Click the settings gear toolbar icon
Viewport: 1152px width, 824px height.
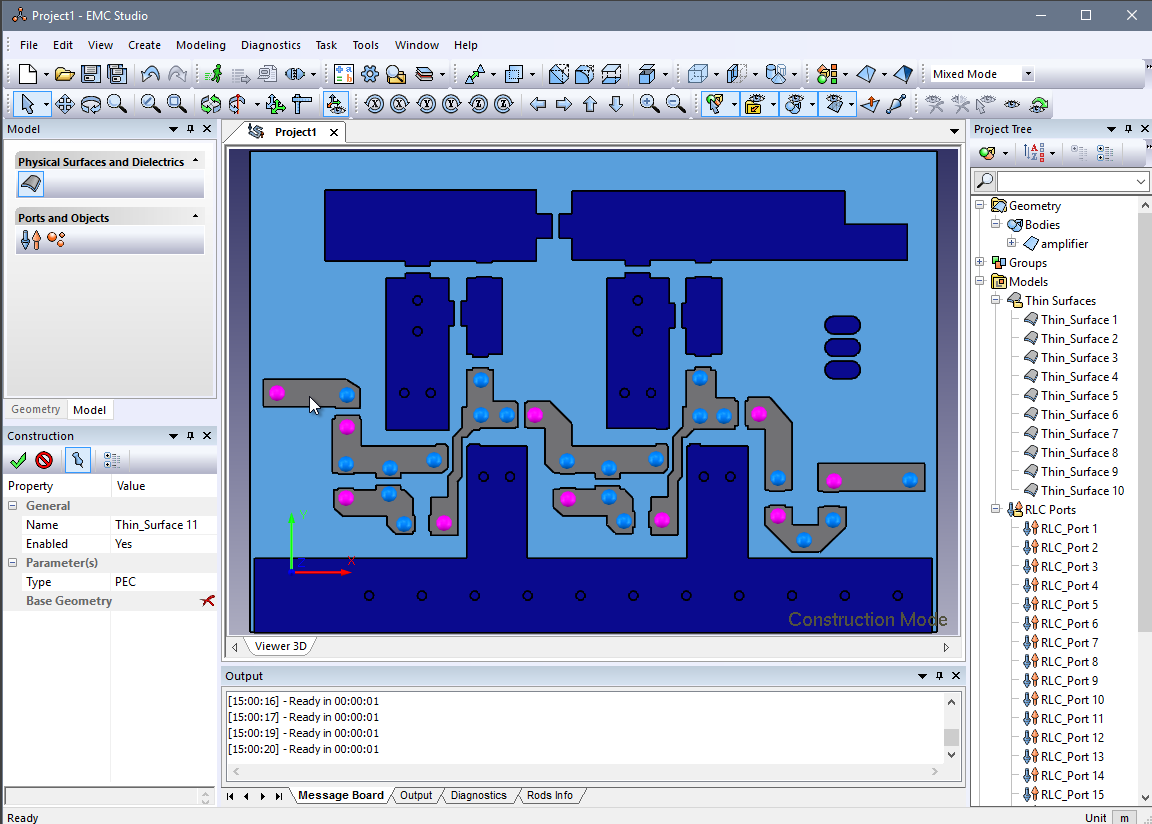[370, 74]
